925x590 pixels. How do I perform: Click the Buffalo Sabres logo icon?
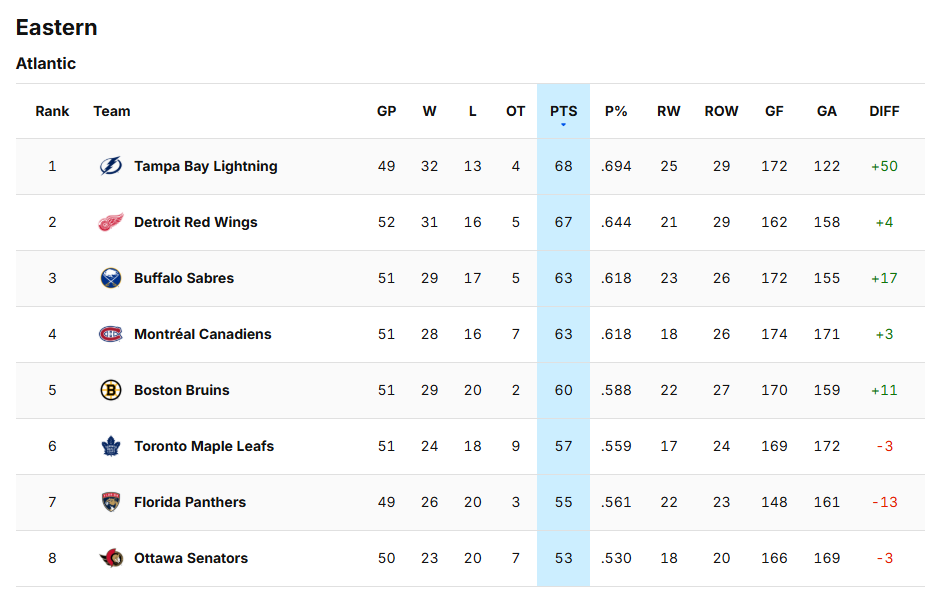point(110,279)
